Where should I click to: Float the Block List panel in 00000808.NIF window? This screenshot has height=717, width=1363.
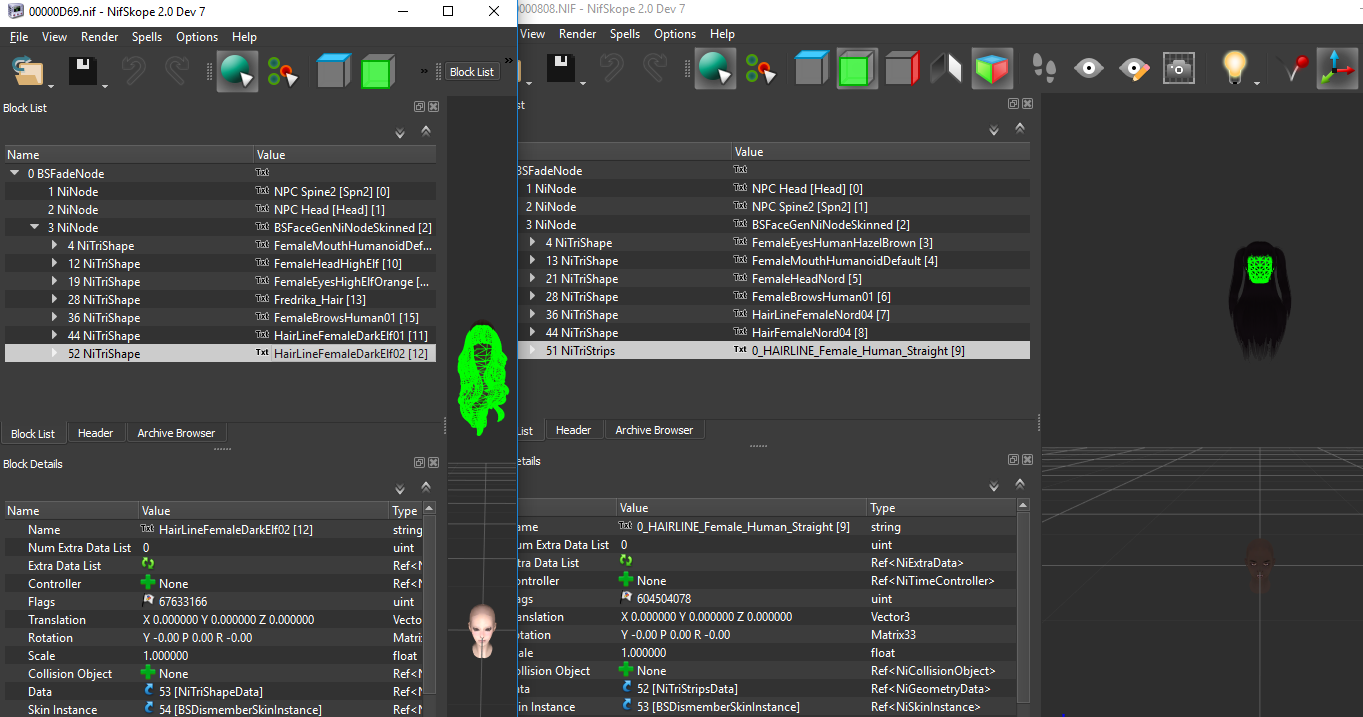click(x=1014, y=104)
